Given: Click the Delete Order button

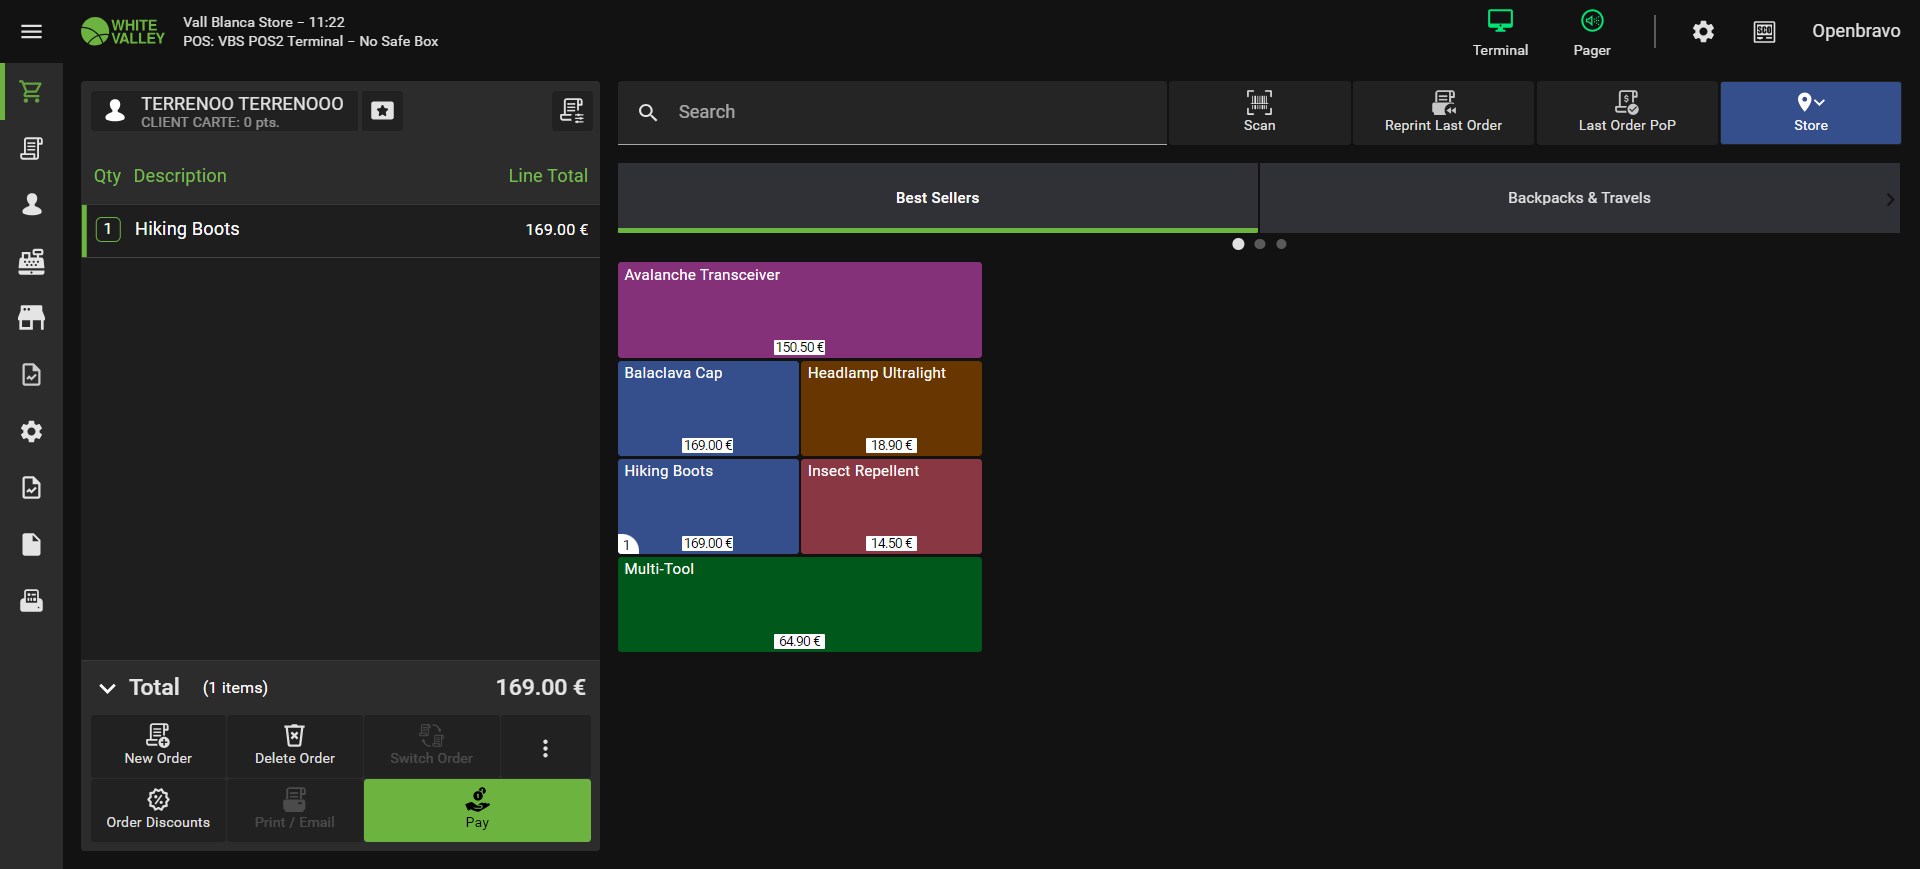Looking at the screenshot, I should (295, 746).
